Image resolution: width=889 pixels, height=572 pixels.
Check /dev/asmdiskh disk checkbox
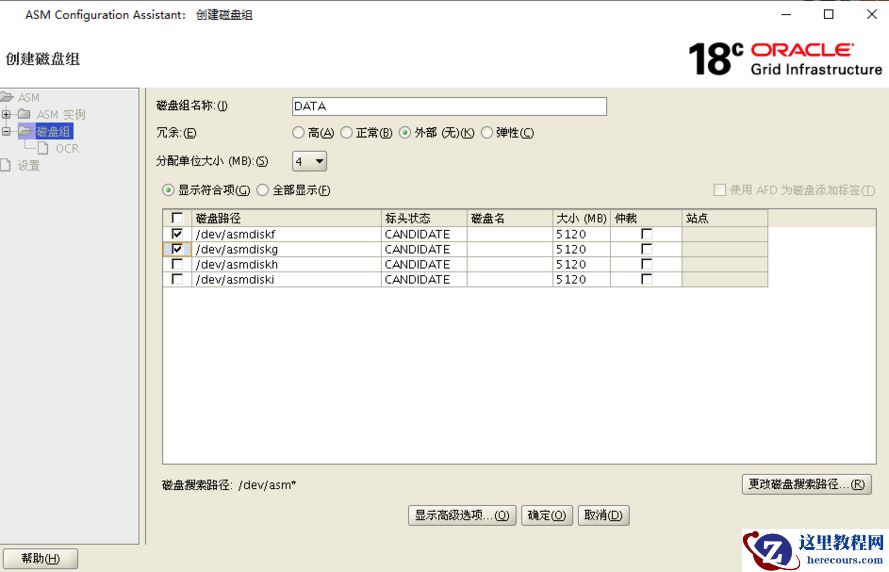coord(177,264)
